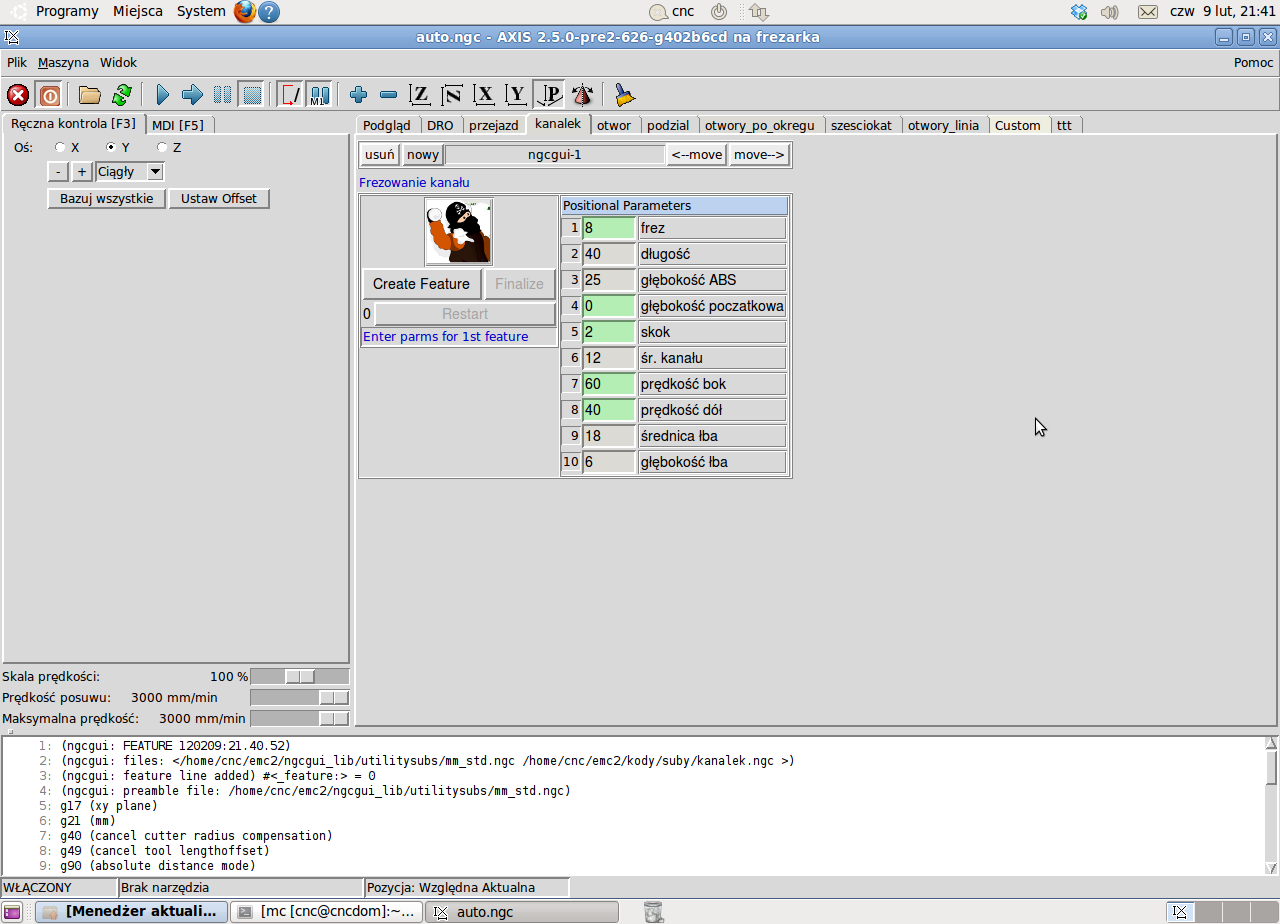Click the volume speaker icon

click(1109, 12)
